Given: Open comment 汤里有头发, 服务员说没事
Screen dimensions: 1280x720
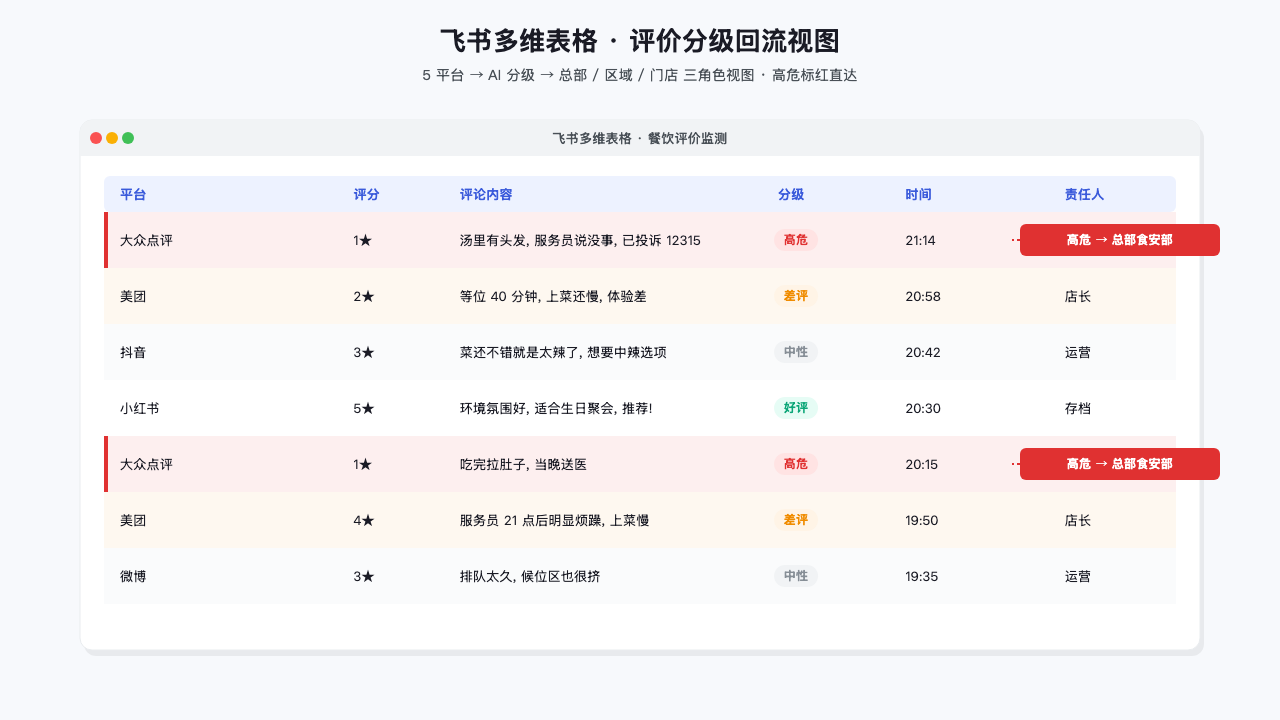Looking at the screenshot, I should point(580,240).
